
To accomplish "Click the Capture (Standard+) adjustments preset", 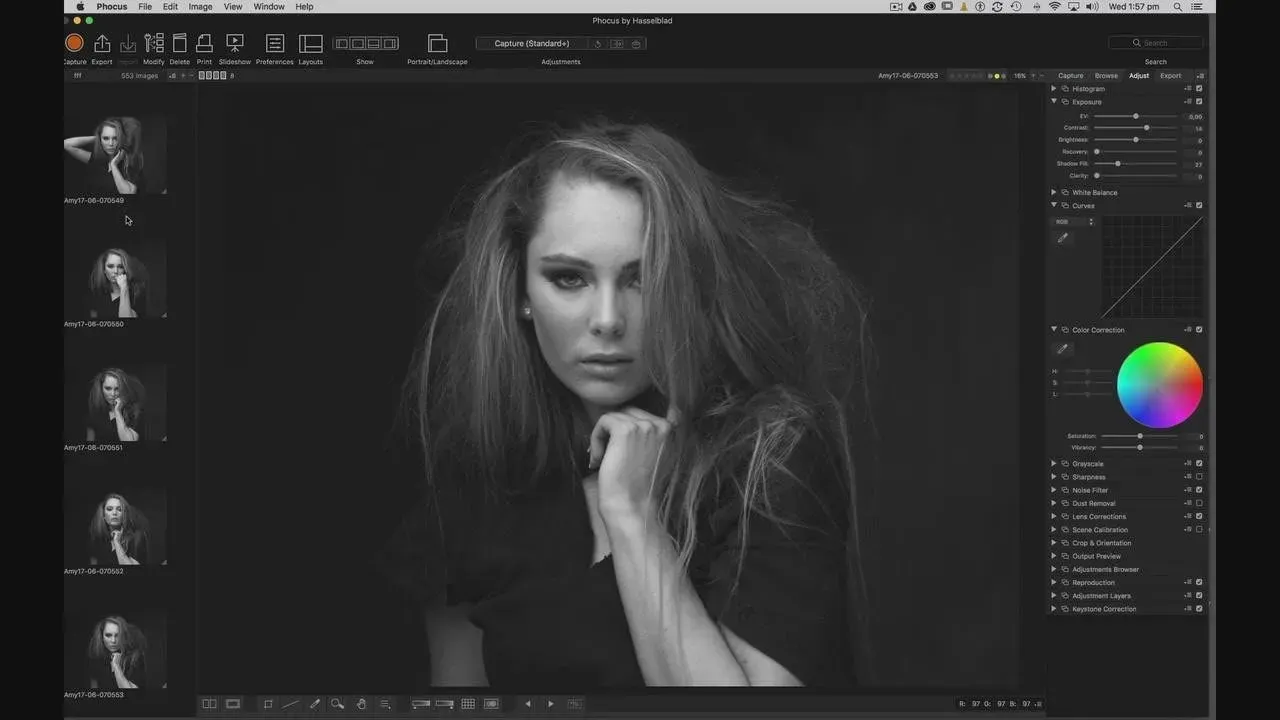I will click(532, 44).
